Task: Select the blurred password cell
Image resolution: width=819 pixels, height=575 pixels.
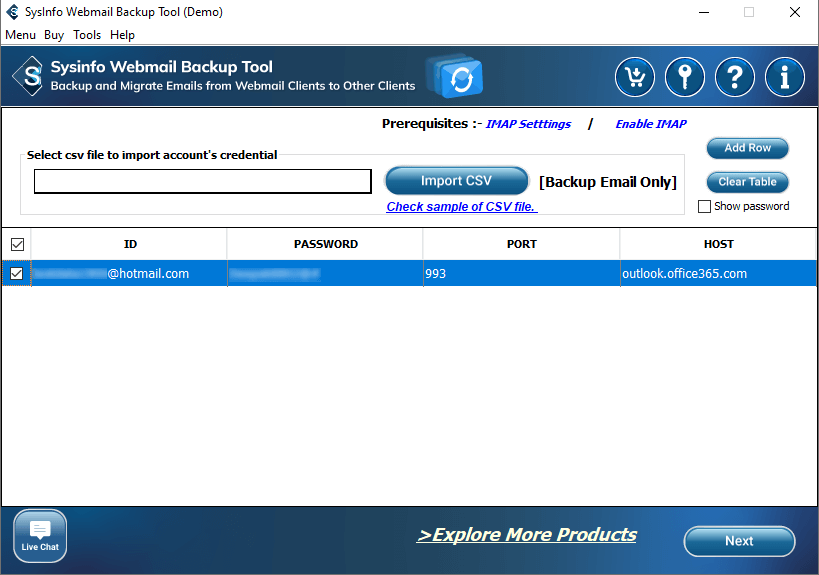Action: (325, 274)
